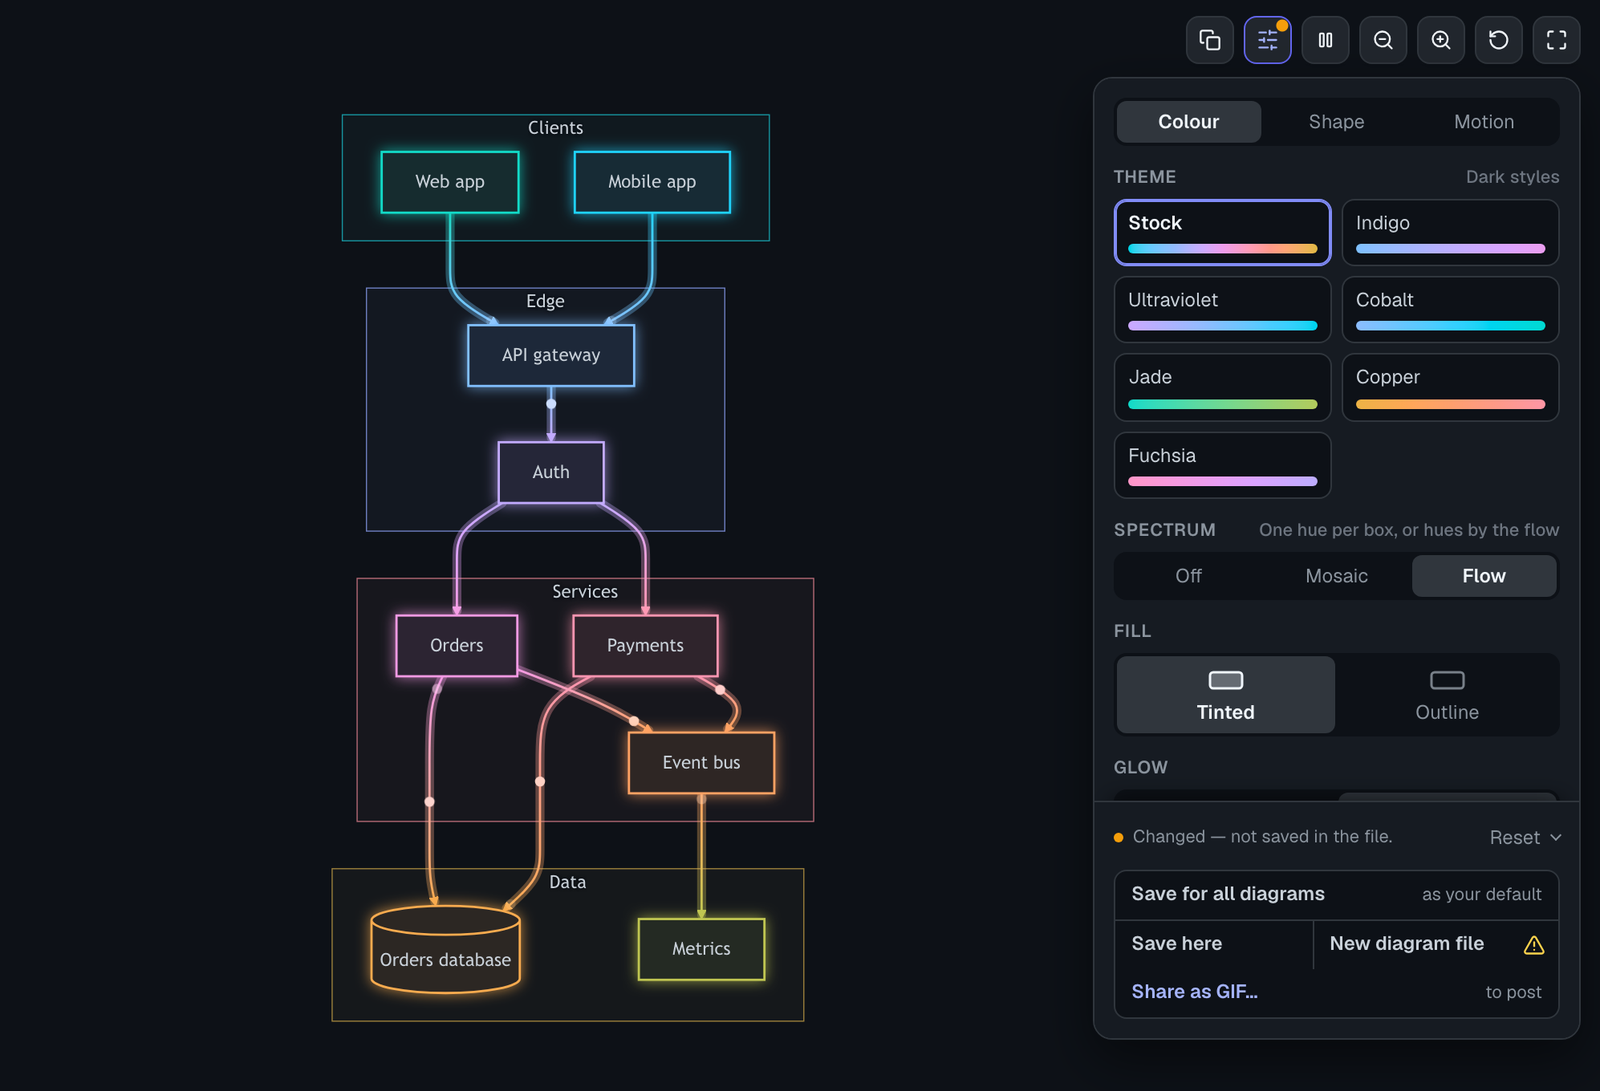Select the Fuchsia theme swatch
1600x1091 pixels.
tap(1223, 465)
